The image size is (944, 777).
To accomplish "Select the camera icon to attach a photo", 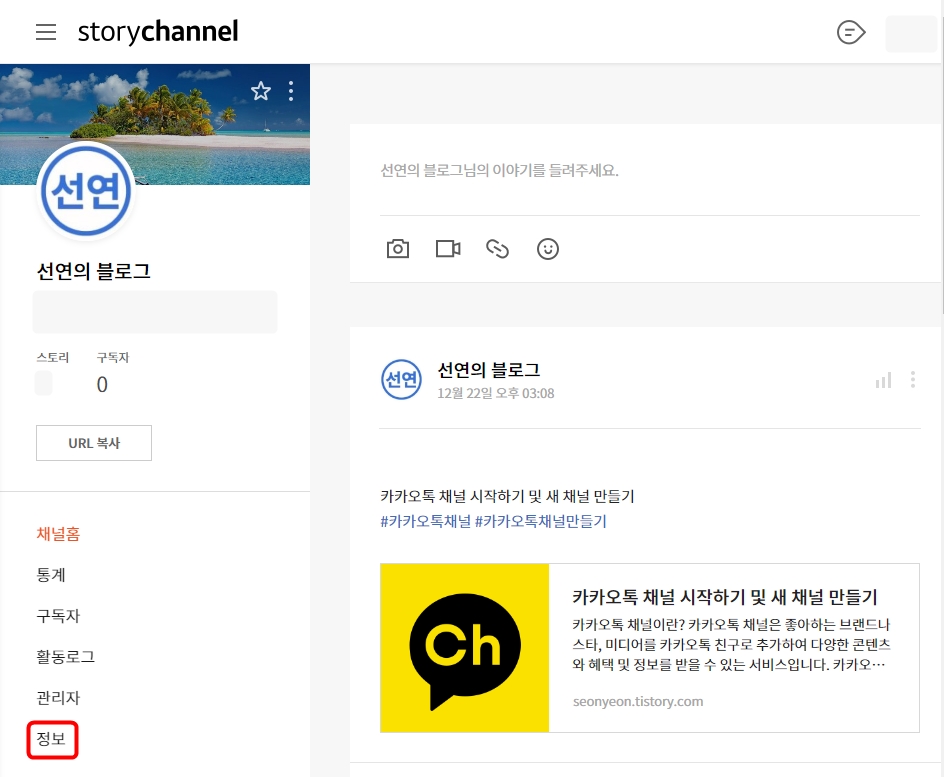I will [398, 248].
